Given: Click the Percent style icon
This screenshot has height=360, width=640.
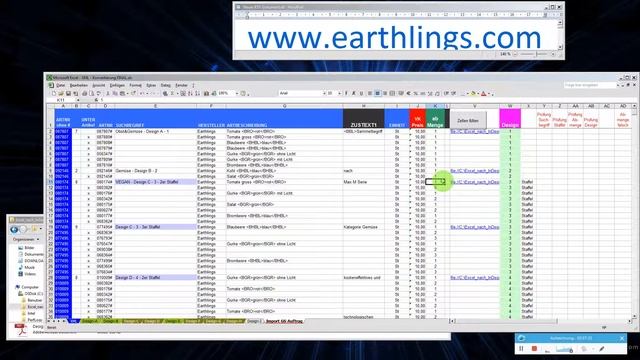Looking at the screenshot, I should (x=416, y=93).
